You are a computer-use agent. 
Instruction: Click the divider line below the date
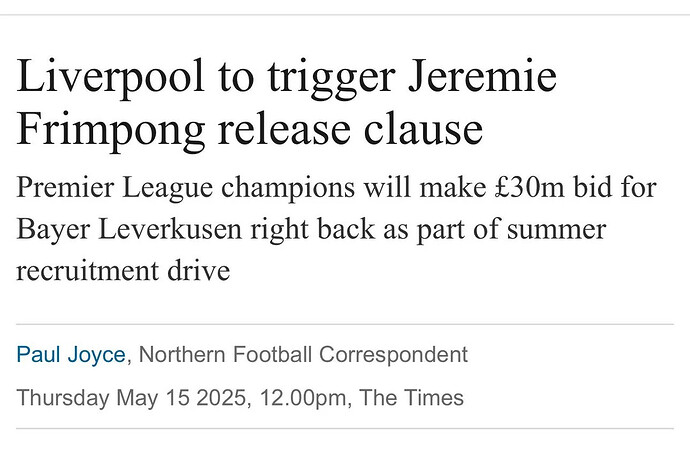click(345, 428)
